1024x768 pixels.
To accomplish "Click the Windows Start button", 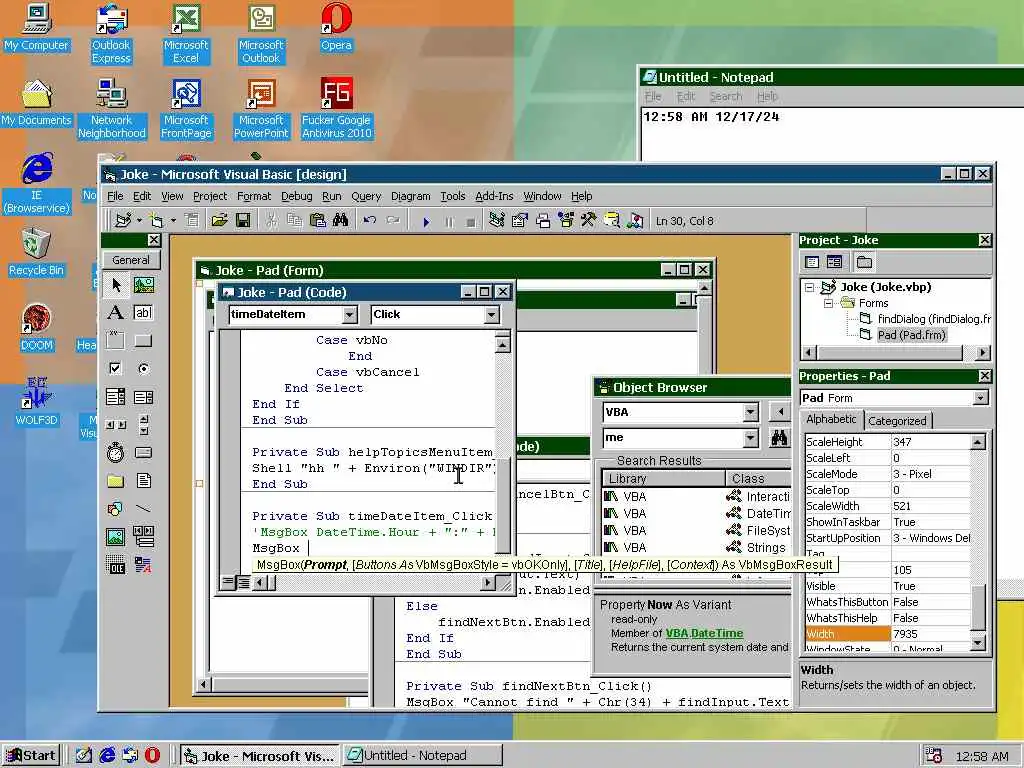I will click(31, 756).
